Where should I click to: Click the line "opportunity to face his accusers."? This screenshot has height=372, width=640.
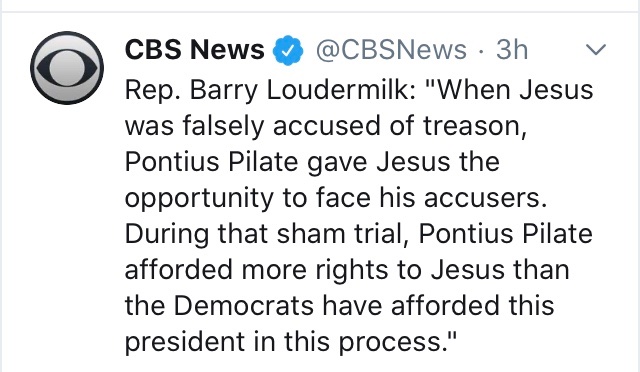pyautogui.click(x=336, y=198)
